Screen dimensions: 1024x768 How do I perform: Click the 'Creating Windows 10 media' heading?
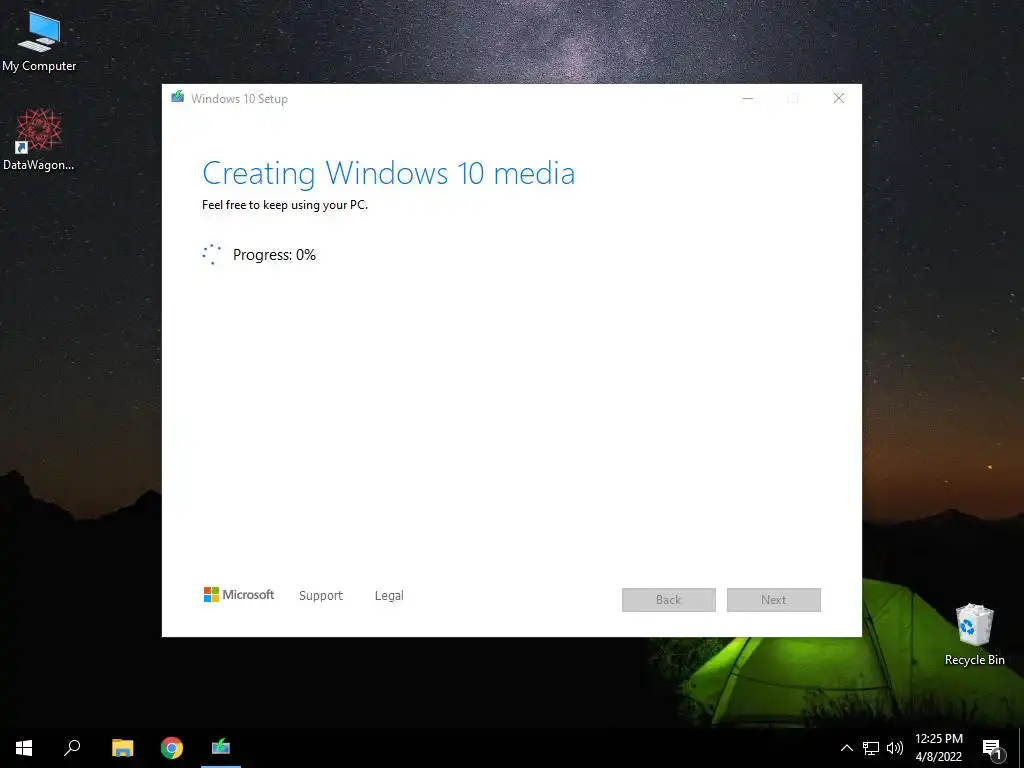[x=389, y=173]
